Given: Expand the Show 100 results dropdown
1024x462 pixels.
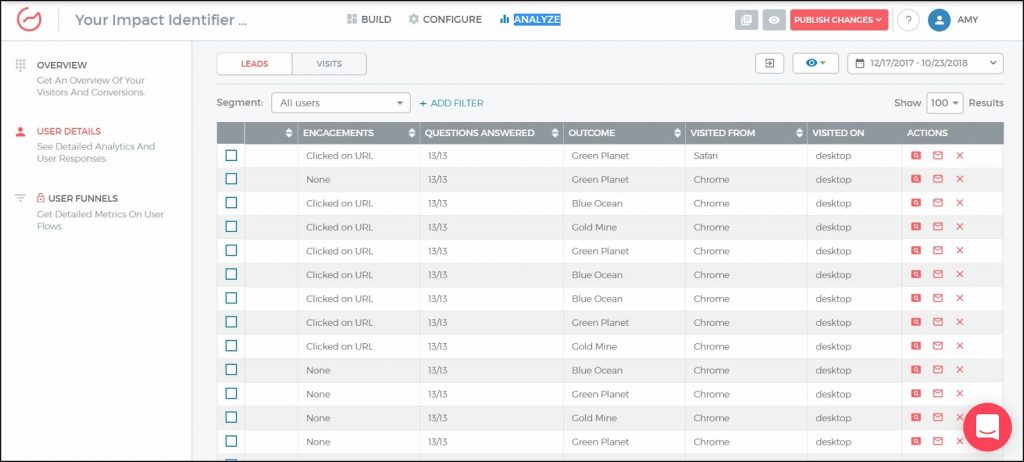Looking at the screenshot, I should point(943,103).
